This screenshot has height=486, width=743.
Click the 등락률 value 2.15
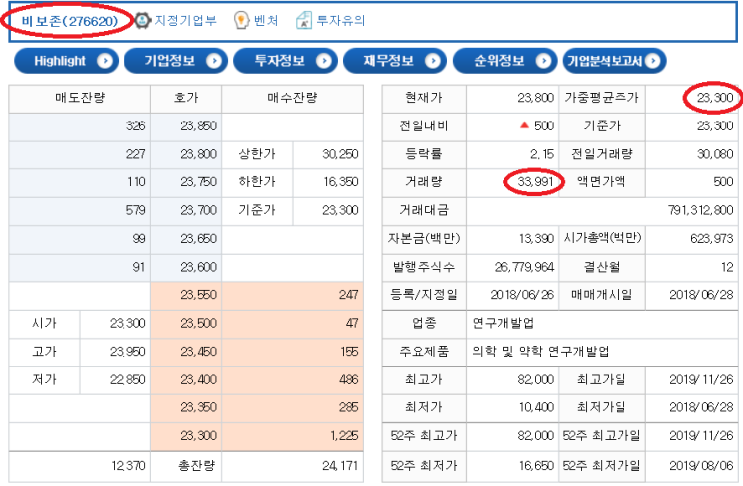(x=542, y=154)
